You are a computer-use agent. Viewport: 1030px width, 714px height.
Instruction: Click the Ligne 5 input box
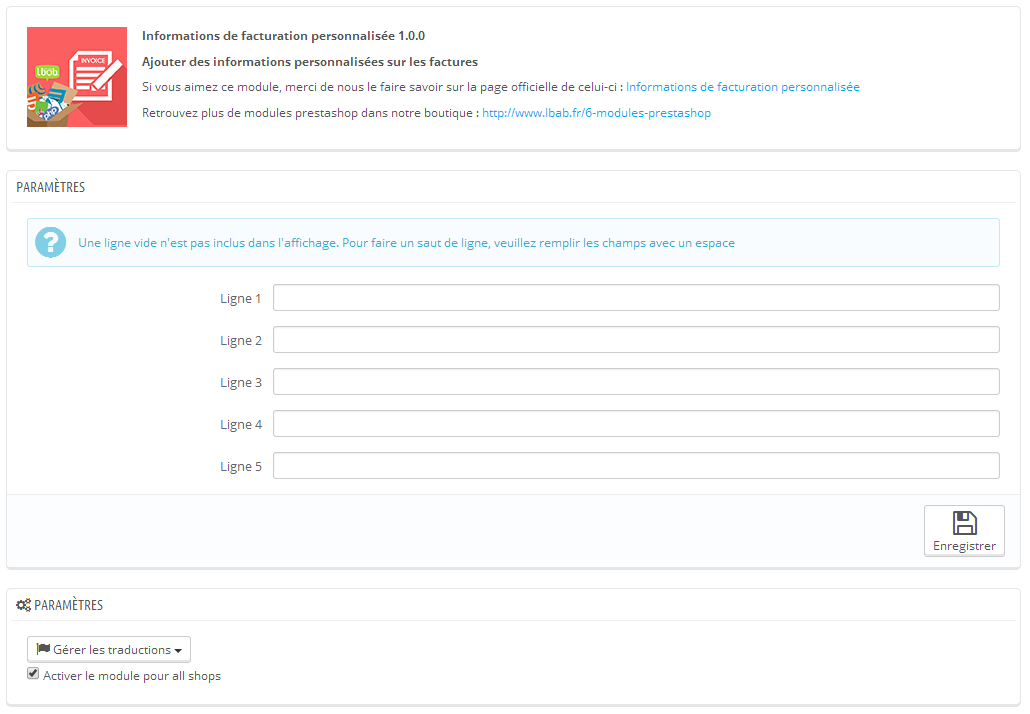click(x=636, y=466)
